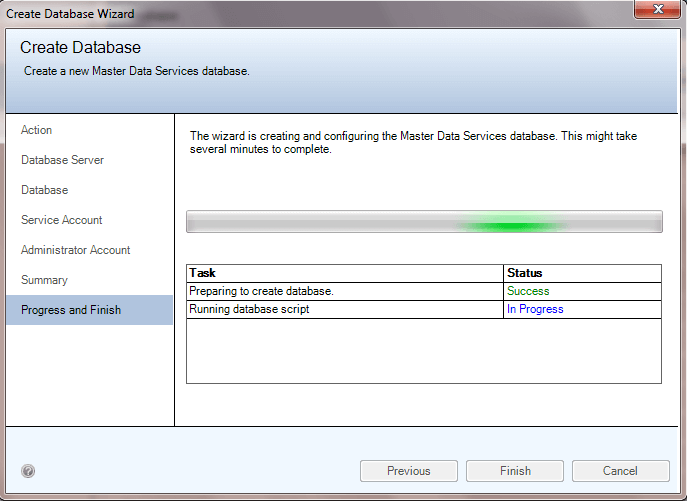The image size is (687, 501).
Task: Cancel the database creation wizard
Action: tap(620, 471)
